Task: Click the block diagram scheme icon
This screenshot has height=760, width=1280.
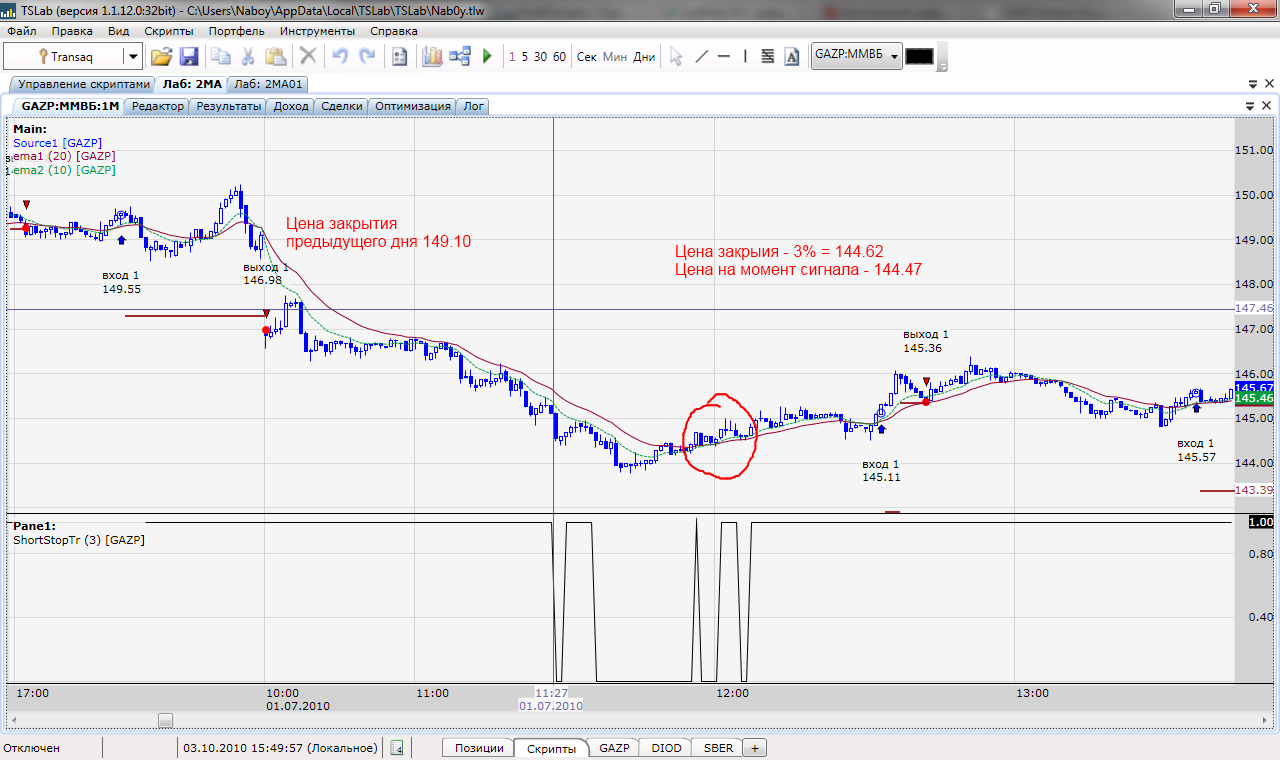Action: point(460,56)
